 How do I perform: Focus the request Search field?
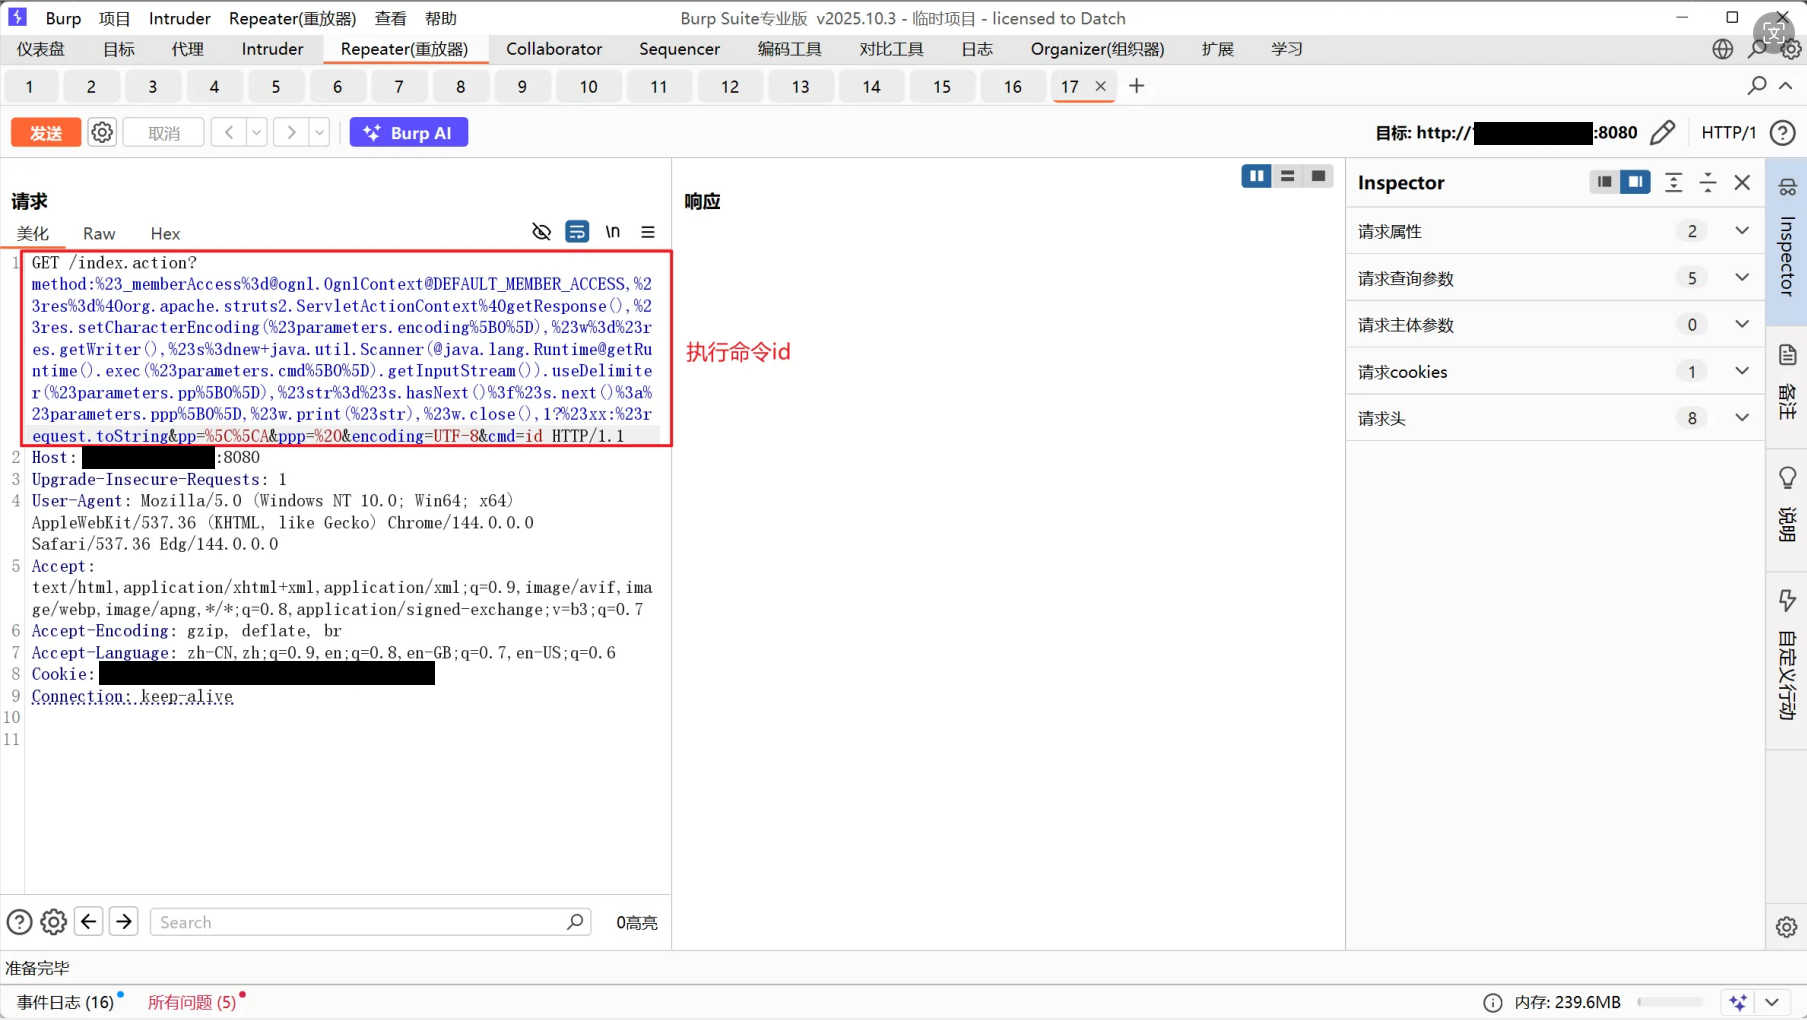[x=370, y=922]
